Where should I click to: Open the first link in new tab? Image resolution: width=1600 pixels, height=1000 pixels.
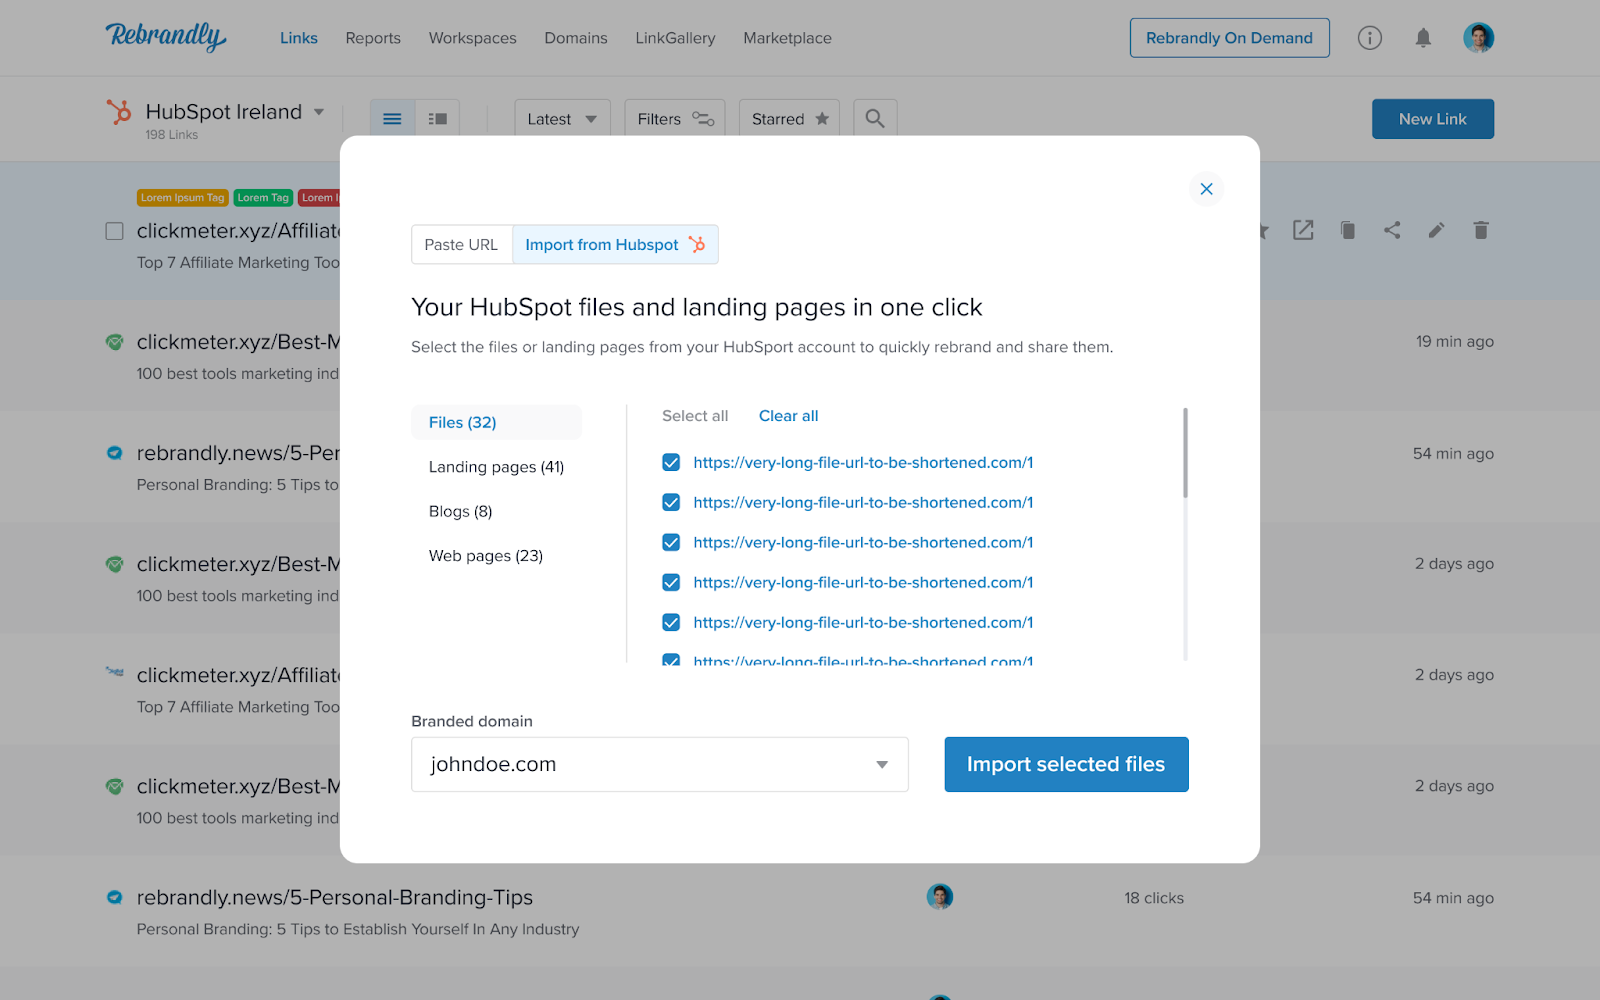(x=1303, y=230)
